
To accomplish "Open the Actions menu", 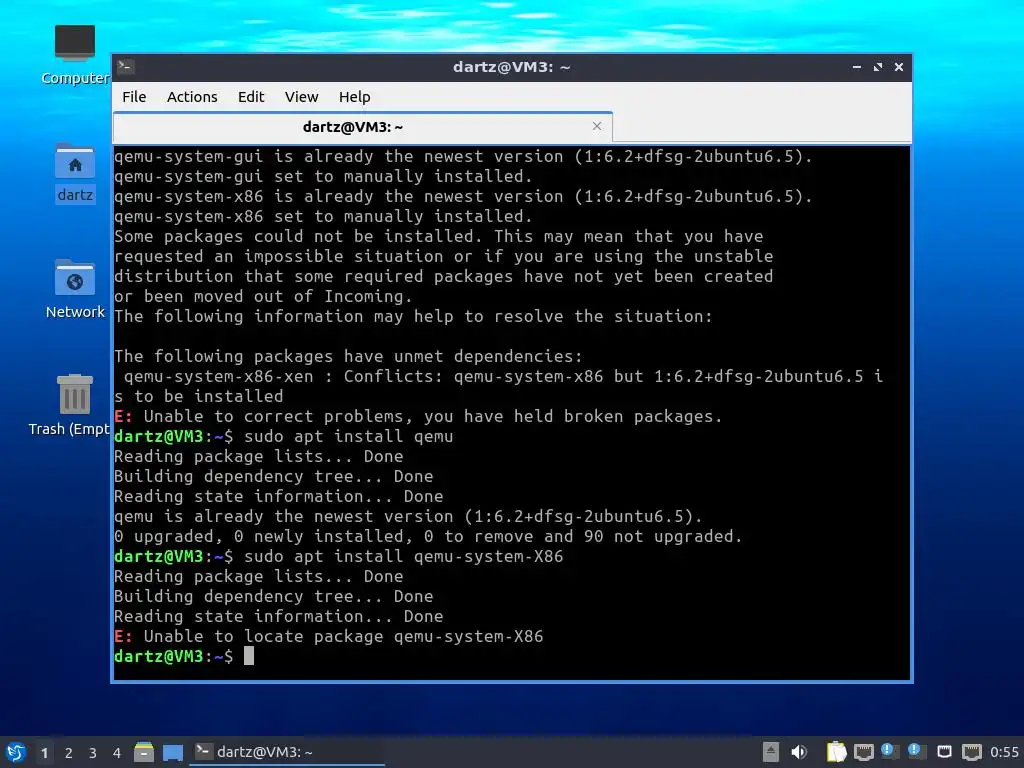I will point(192,97).
